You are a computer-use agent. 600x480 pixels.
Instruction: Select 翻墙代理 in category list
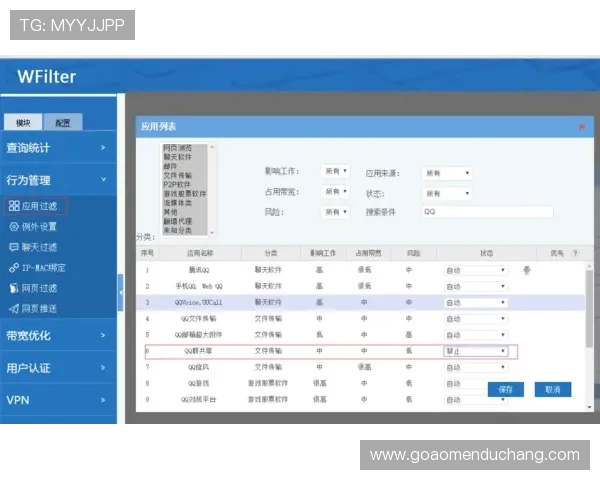[178, 221]
